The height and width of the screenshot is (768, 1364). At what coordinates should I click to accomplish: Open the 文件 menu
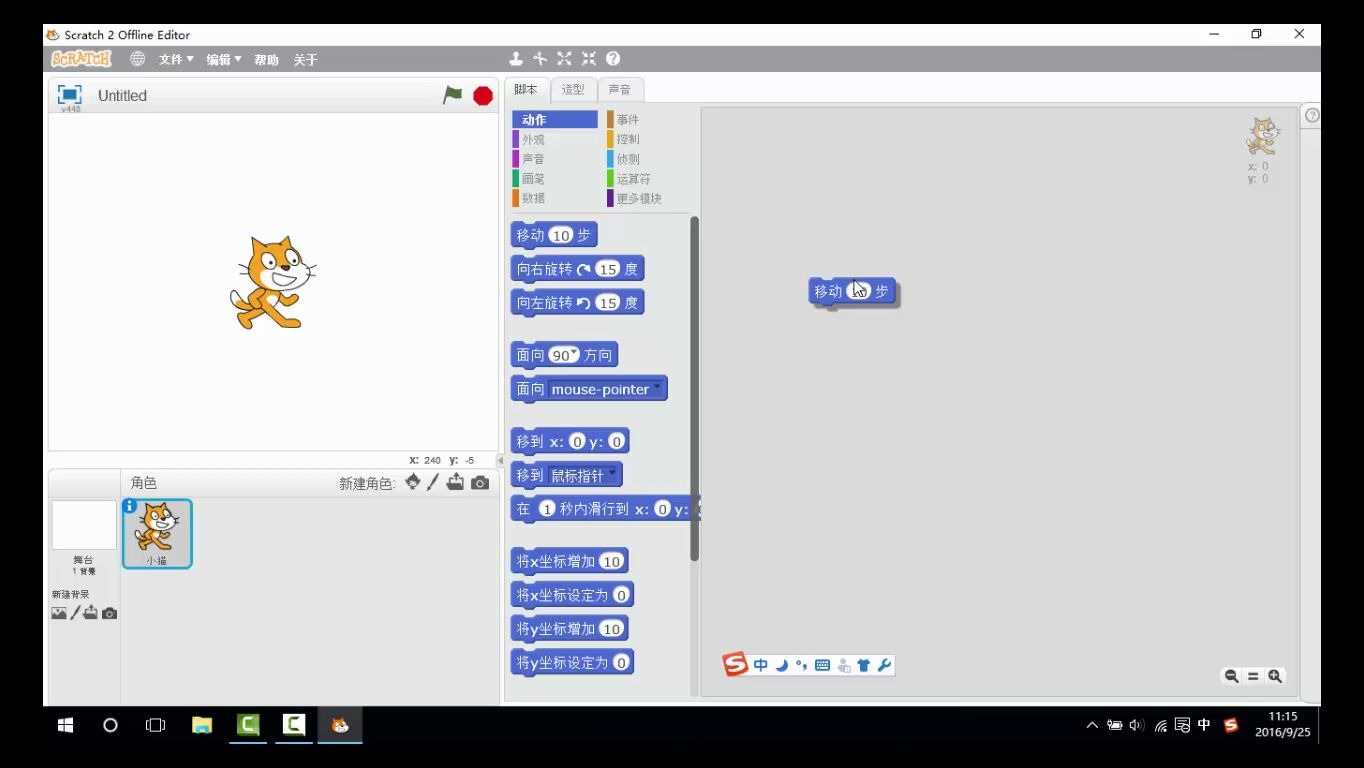(172, 59)
